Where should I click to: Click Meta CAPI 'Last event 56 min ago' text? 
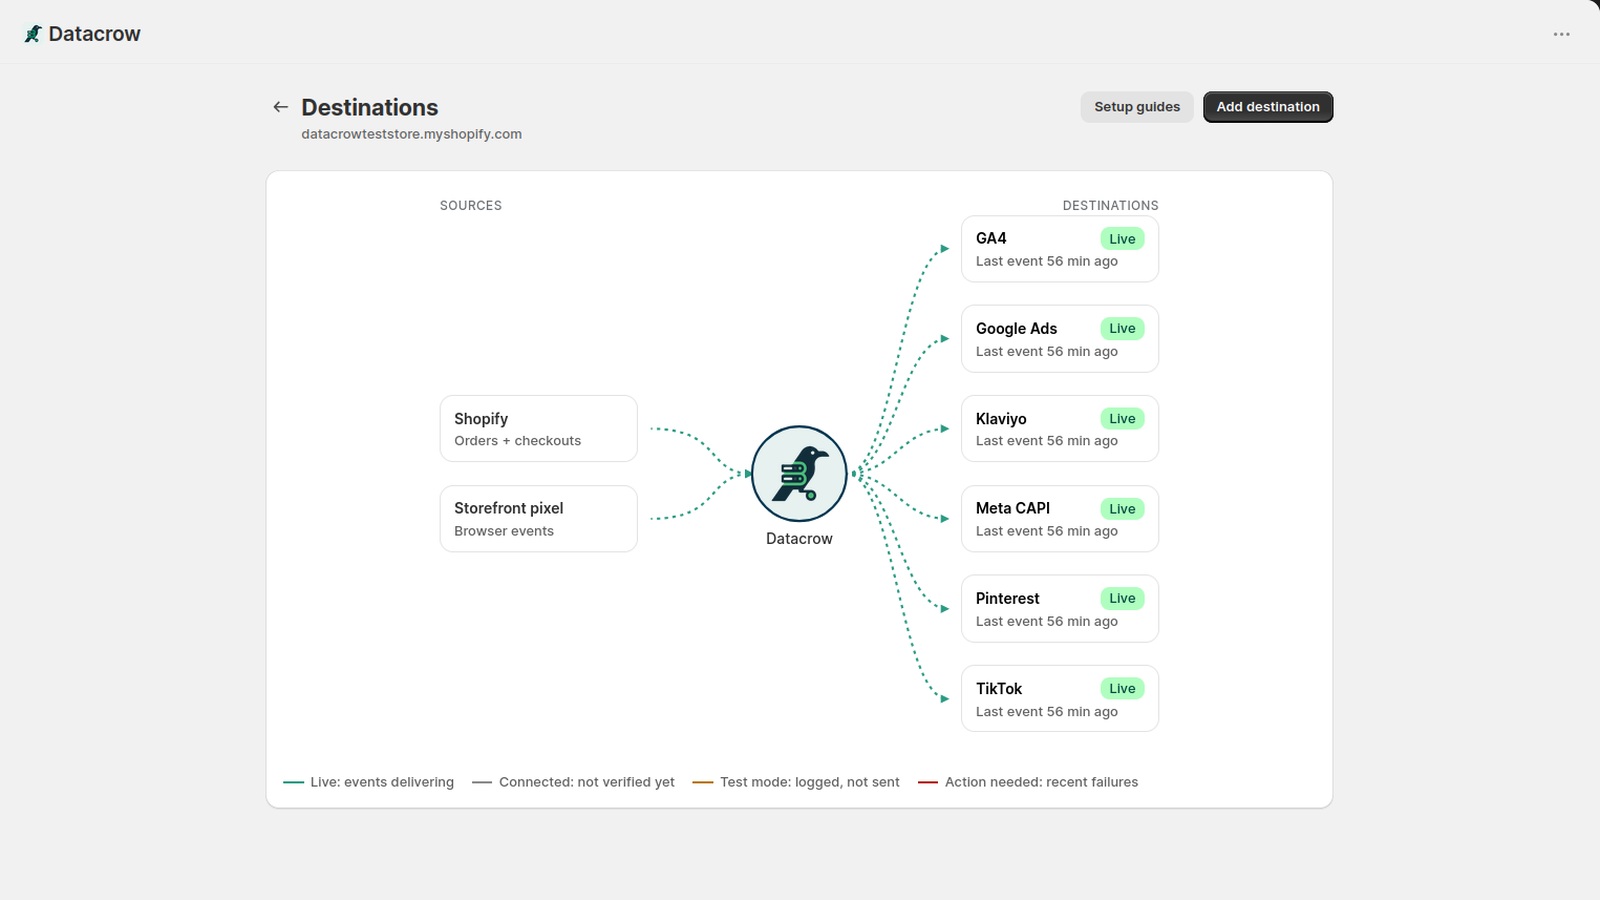coord(1047,531)
